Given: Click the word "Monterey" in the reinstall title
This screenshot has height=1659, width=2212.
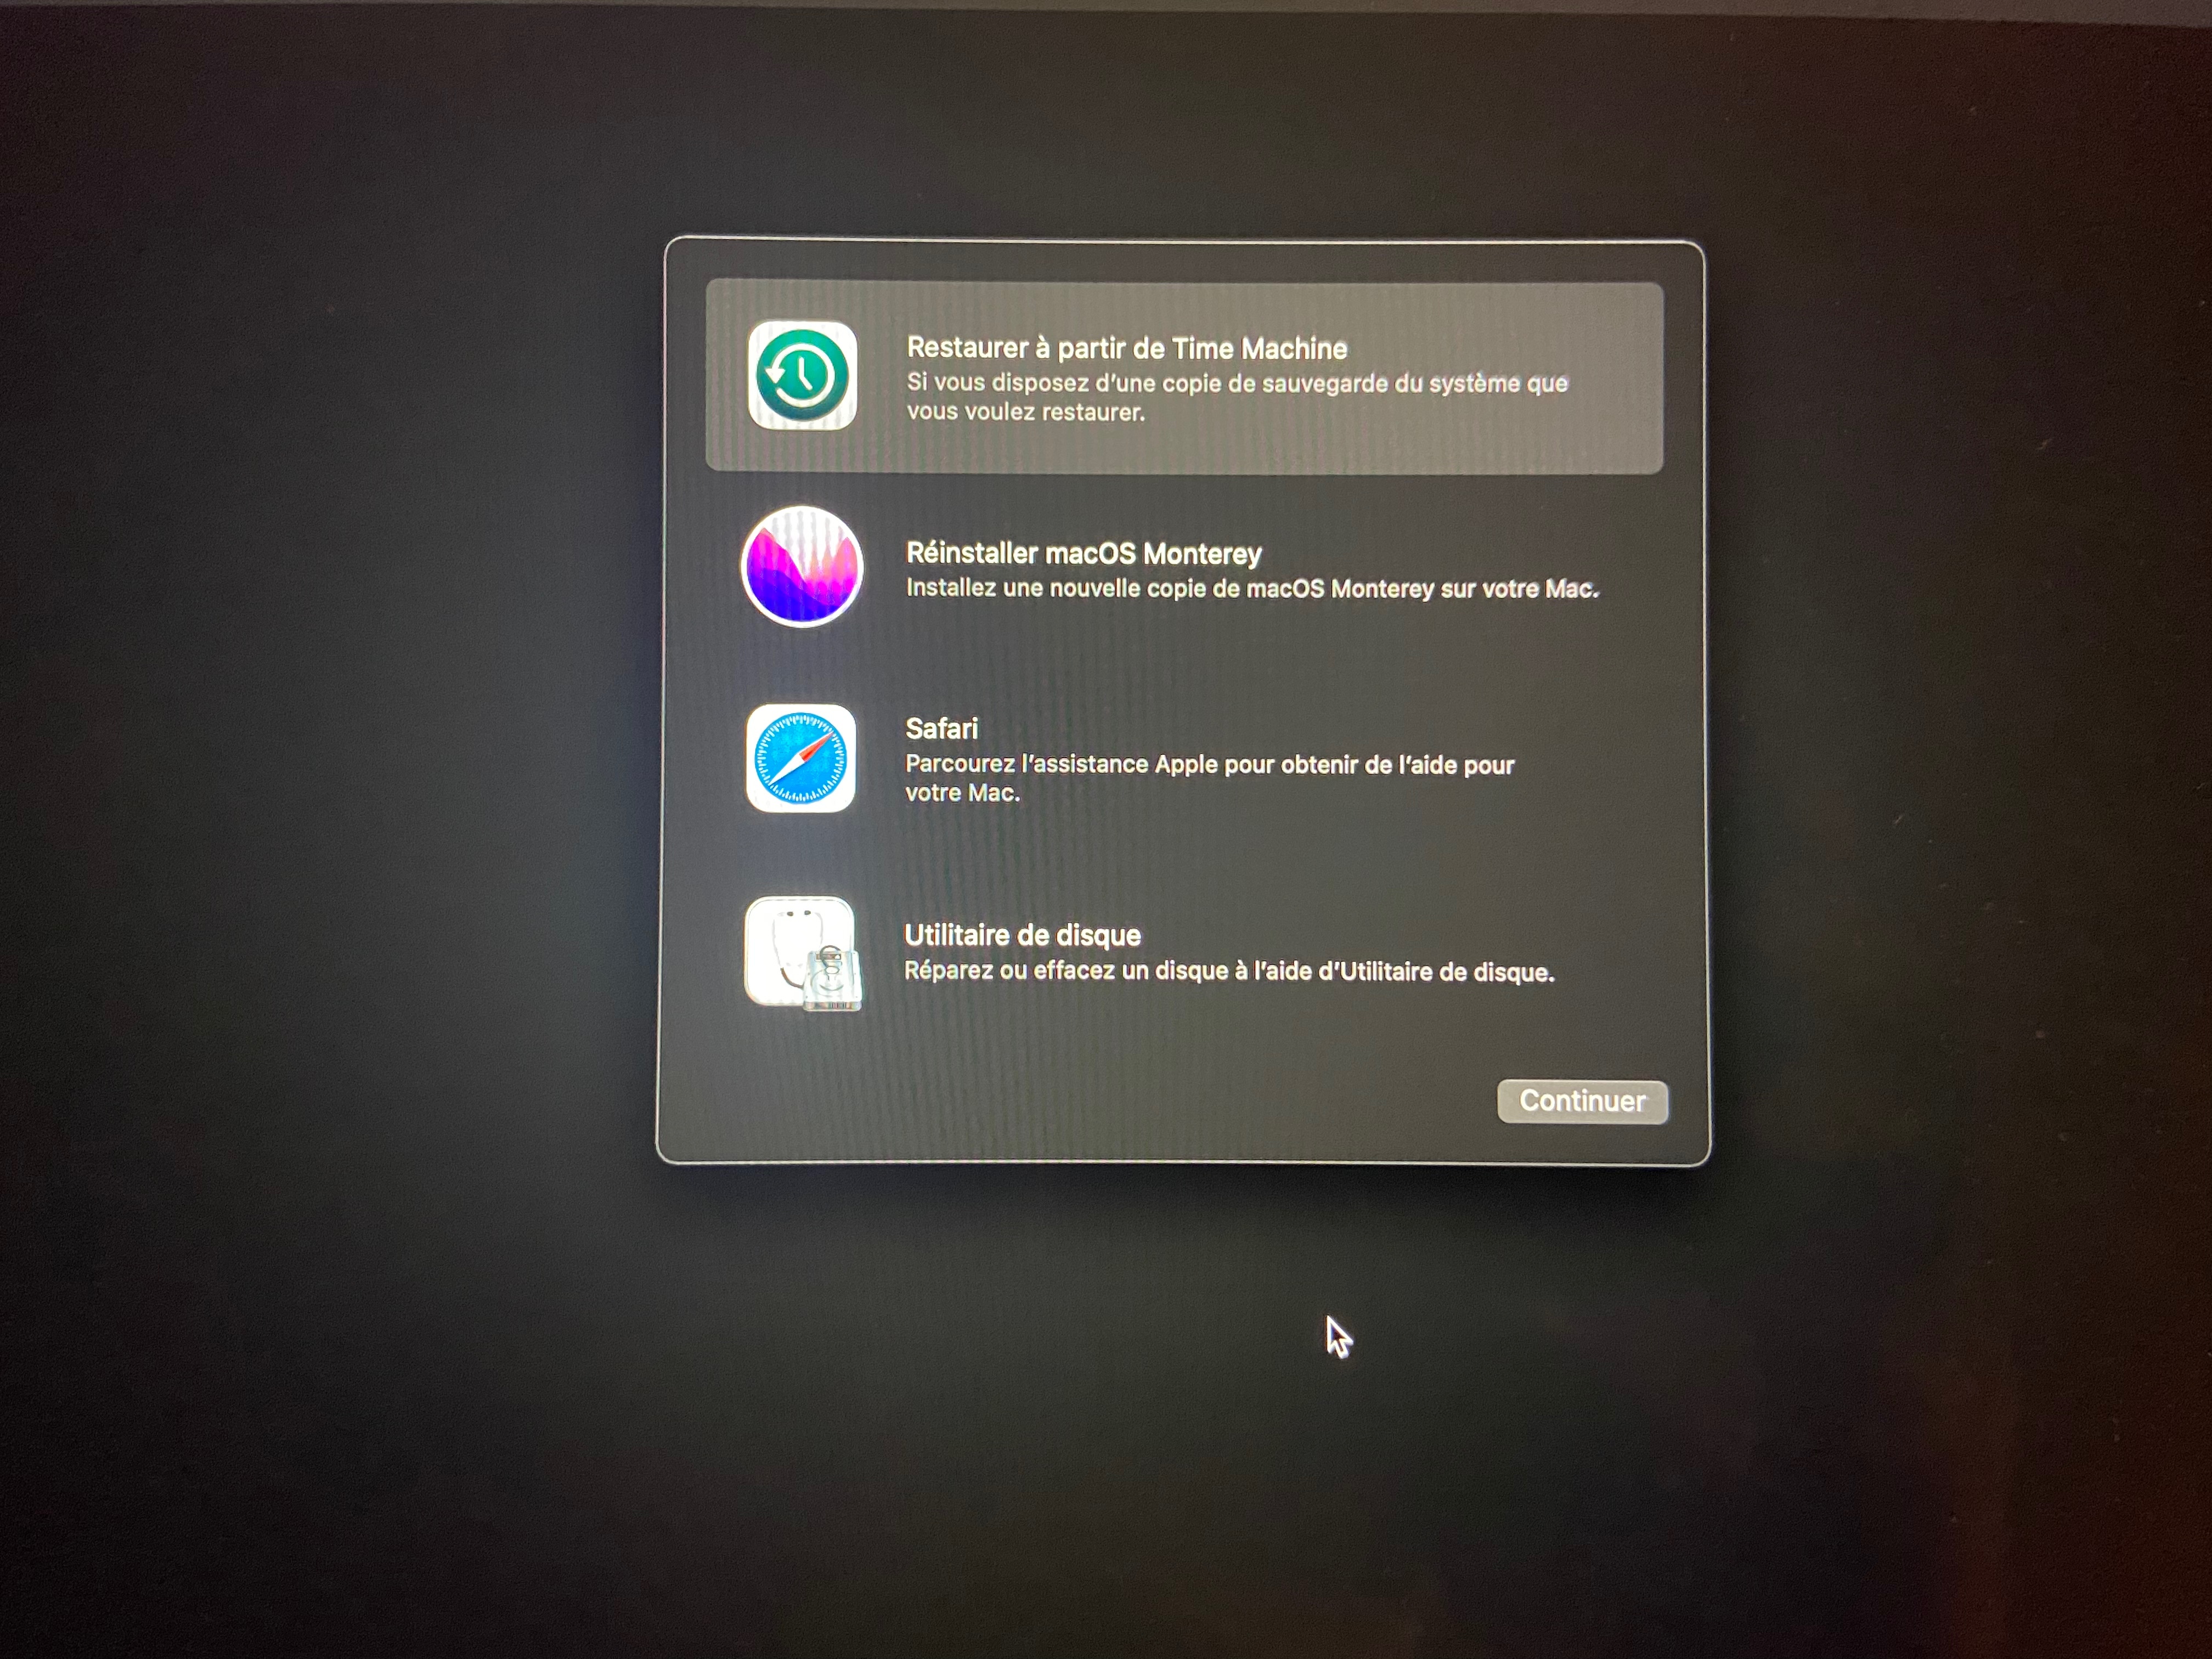Looking at the screenshot, I should click(x=1202, y=553).
